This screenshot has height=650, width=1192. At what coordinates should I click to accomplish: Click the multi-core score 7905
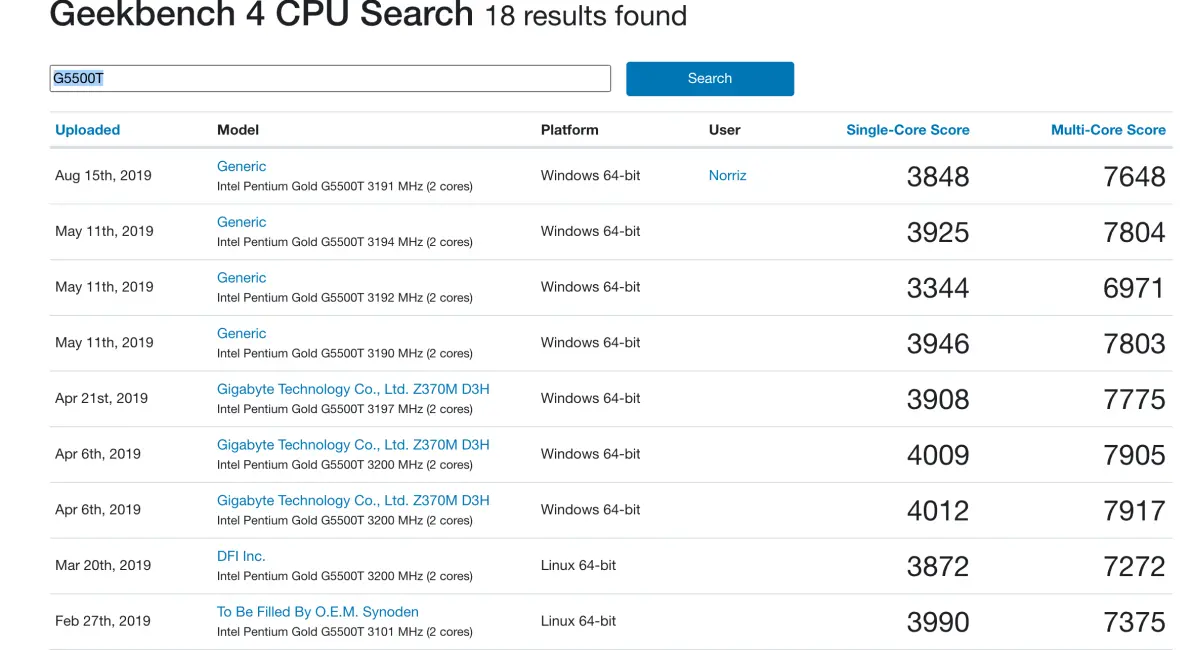1134,455
